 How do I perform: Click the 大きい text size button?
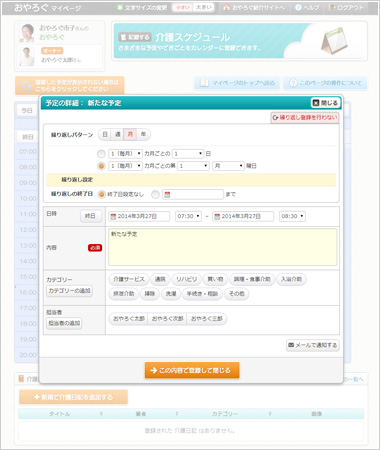click(203, 8)
